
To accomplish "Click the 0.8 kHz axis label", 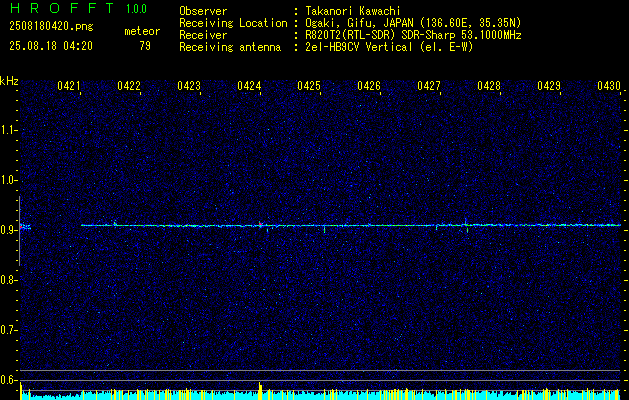I will tap(8, 280).
